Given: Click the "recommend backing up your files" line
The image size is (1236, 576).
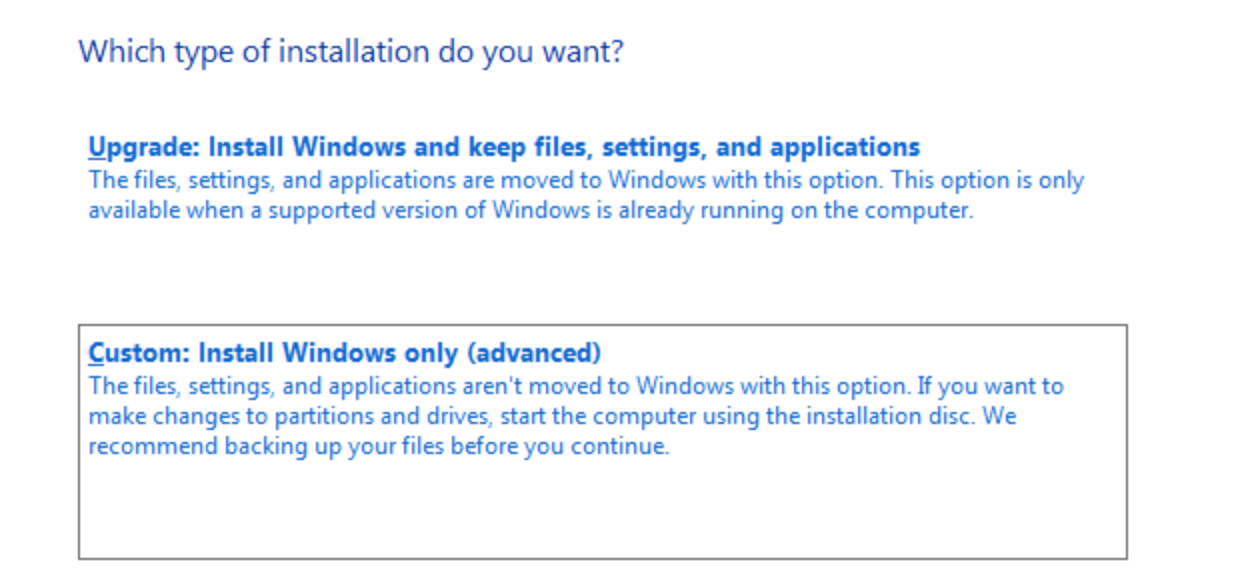Looking at the screenshot, I should (378, 446).
